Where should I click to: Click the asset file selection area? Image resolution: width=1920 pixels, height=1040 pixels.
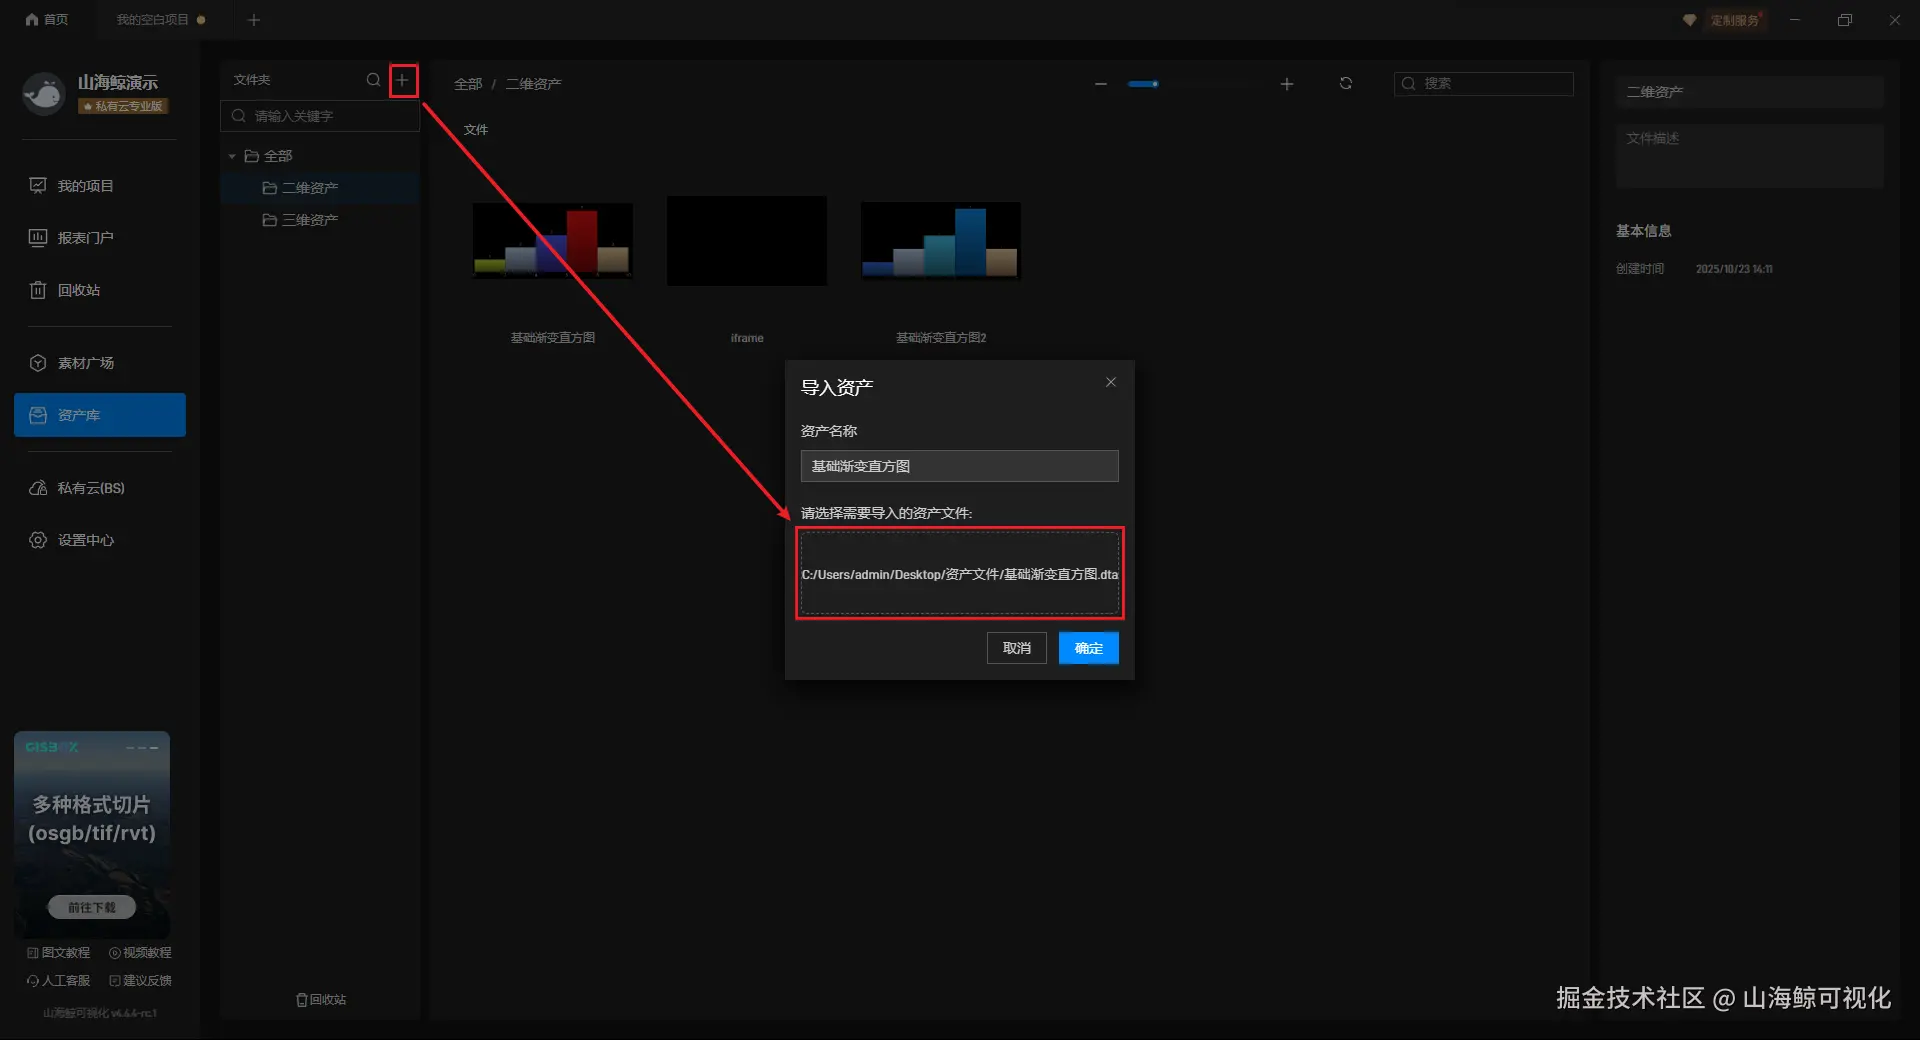click(x=960, y=573)
